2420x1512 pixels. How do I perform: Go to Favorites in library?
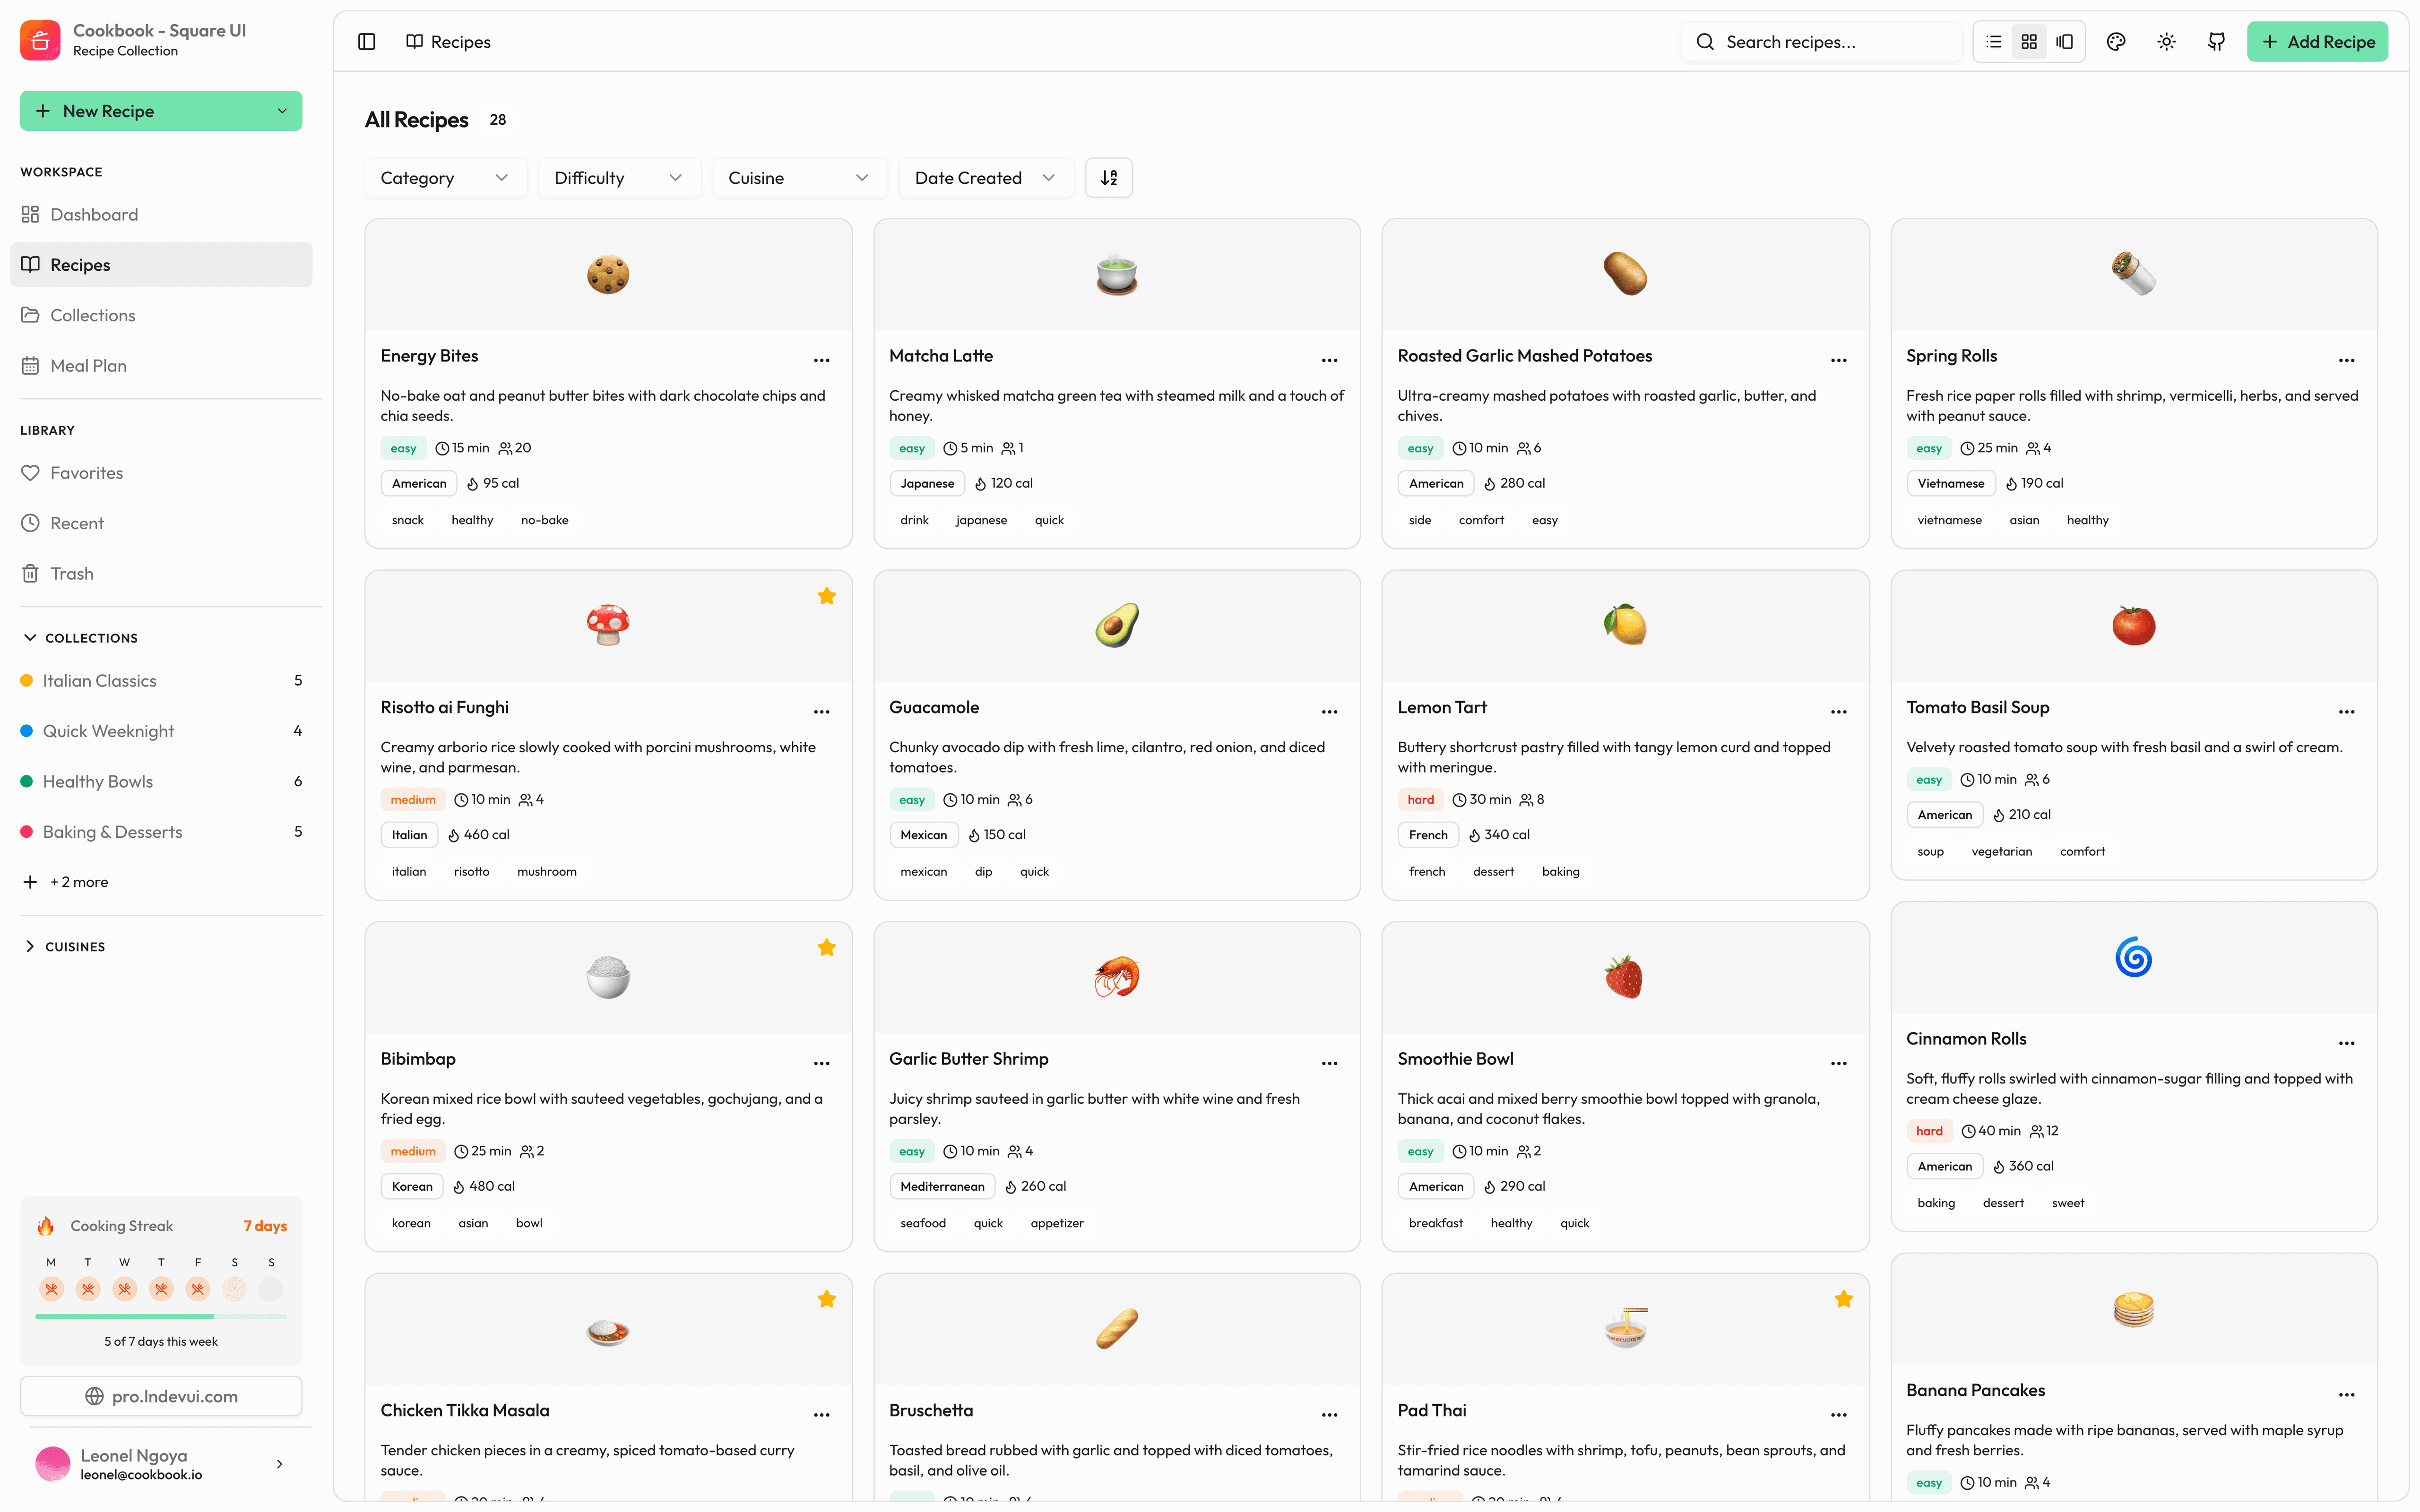161,473
